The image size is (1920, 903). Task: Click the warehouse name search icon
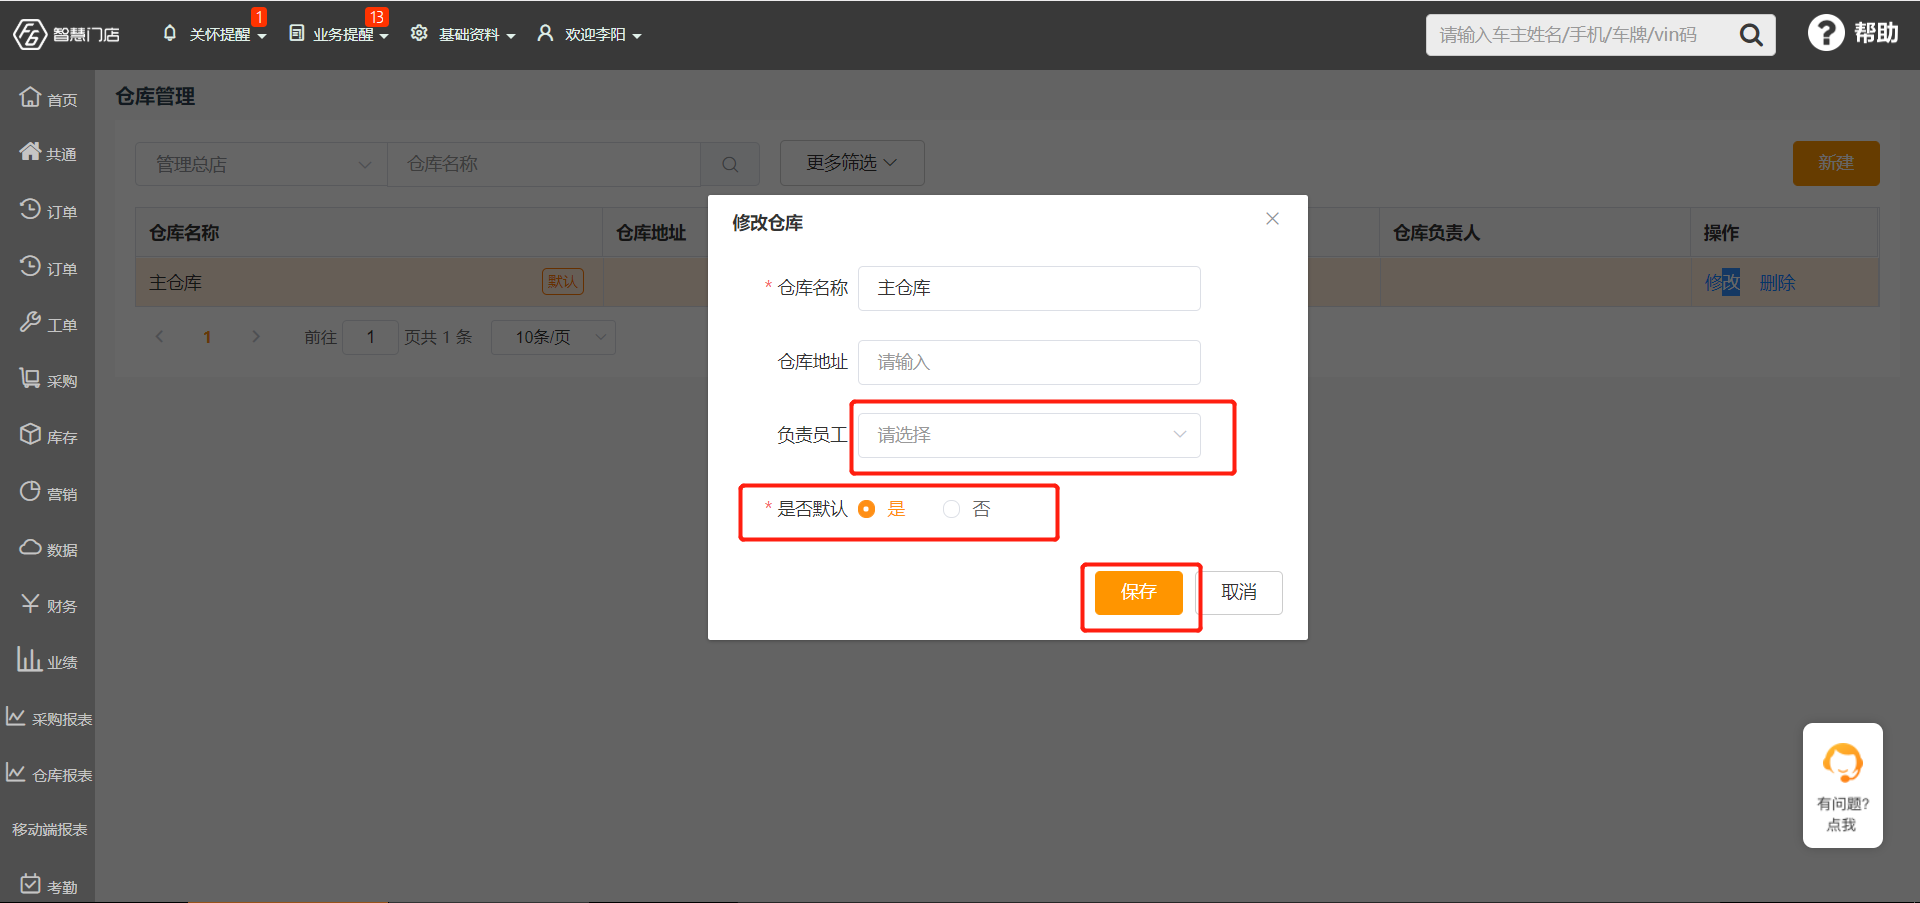coord(730,164)
